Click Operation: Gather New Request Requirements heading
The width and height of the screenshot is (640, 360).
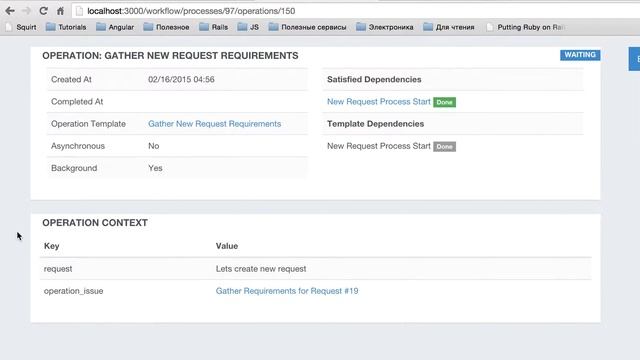pos(170,56)
